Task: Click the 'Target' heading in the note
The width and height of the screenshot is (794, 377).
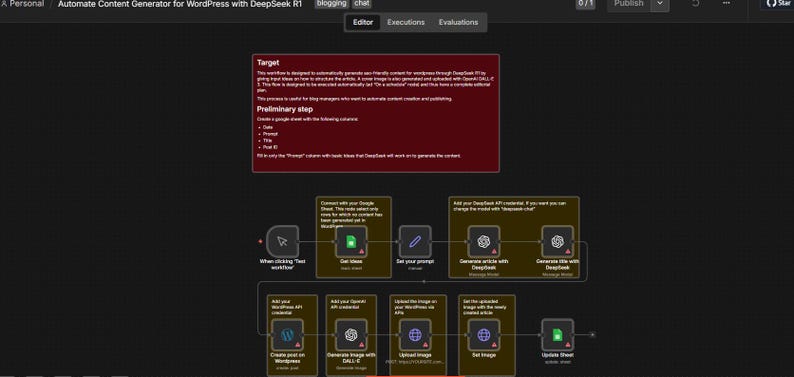Action: click(268, 63)
